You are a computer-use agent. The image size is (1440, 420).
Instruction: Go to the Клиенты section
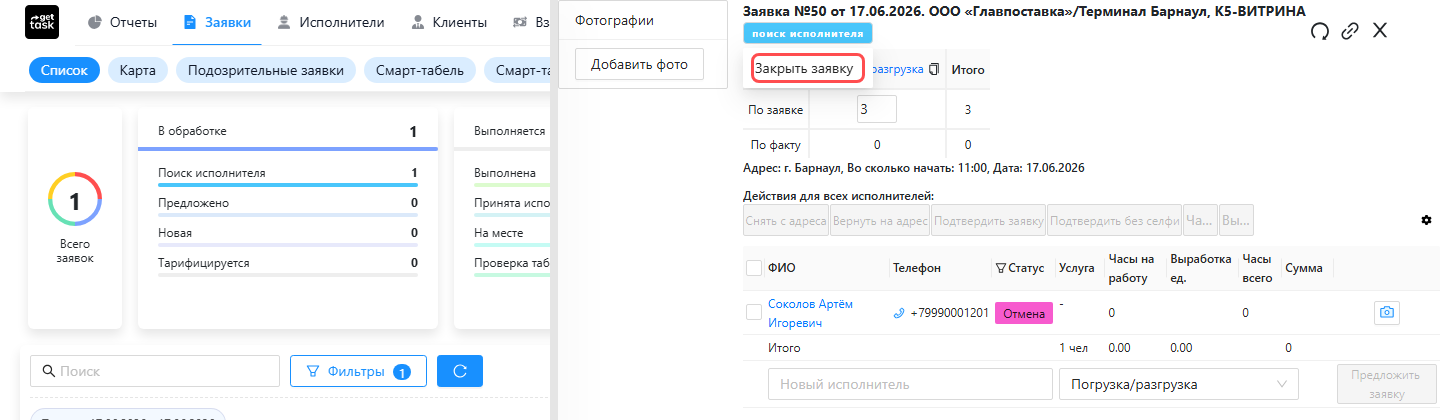point(449,22)
